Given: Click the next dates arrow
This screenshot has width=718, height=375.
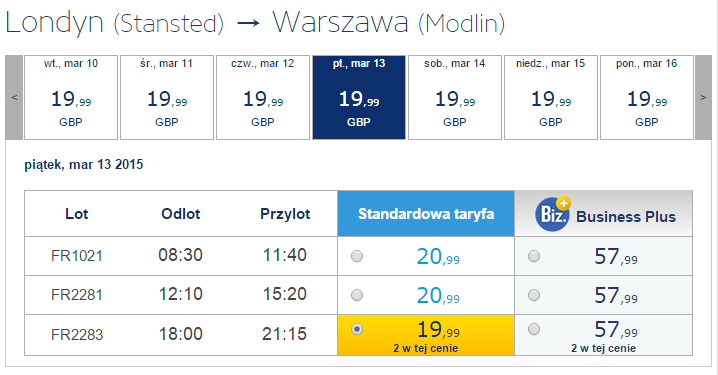Looking at the screenshot, I should pyautogui.click(x=703, y=98).
